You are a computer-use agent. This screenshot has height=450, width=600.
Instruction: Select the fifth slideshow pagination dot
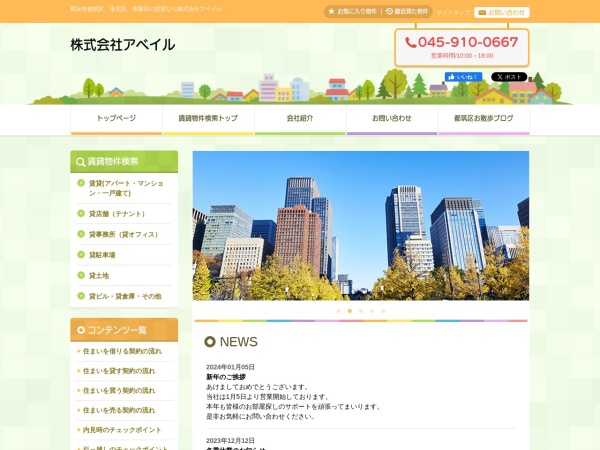tap(383, 311)
